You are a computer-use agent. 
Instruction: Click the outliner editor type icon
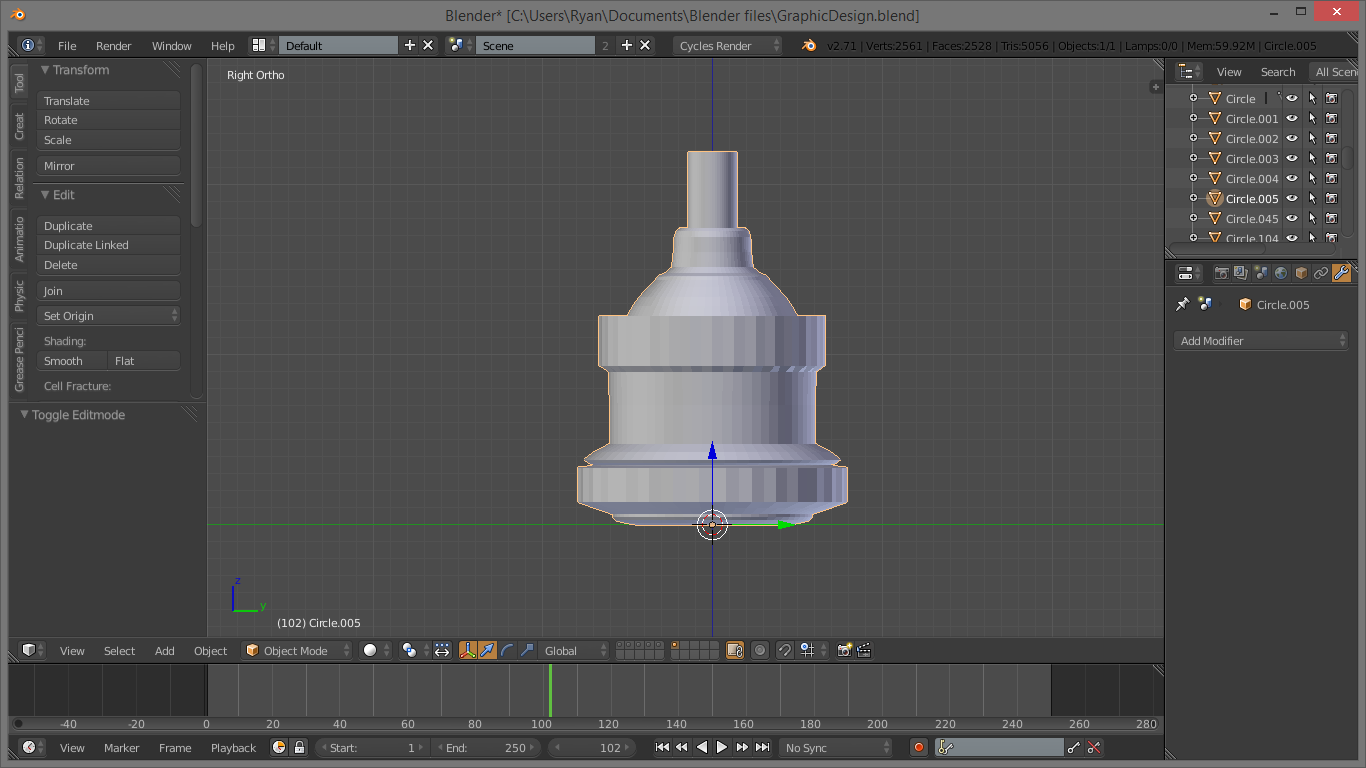pyautogui.click(x=1189, y=71)
